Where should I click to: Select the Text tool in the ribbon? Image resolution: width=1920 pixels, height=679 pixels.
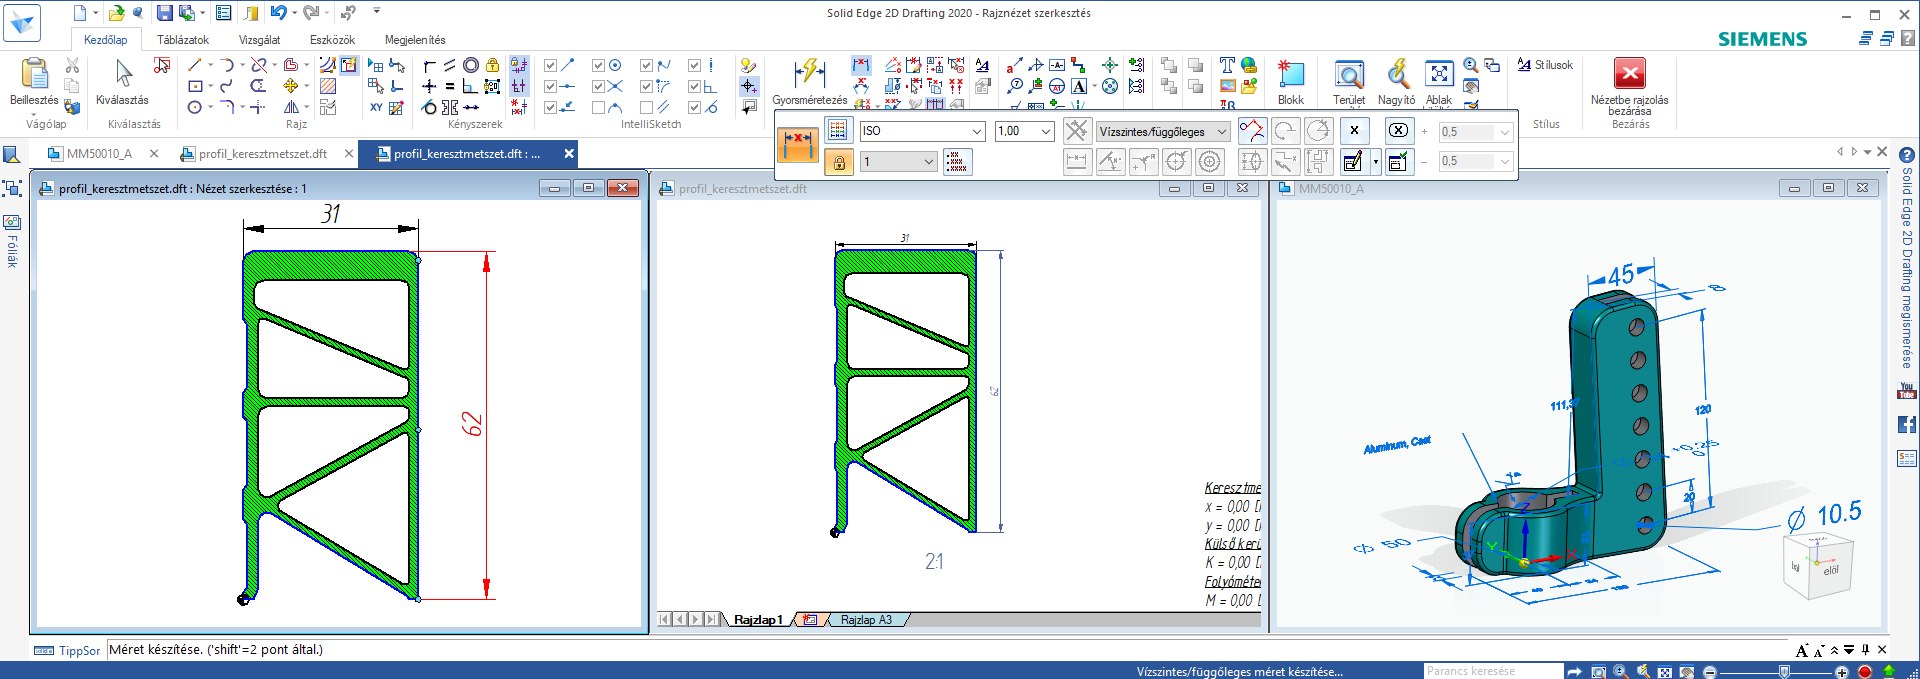coord(1228,65)
